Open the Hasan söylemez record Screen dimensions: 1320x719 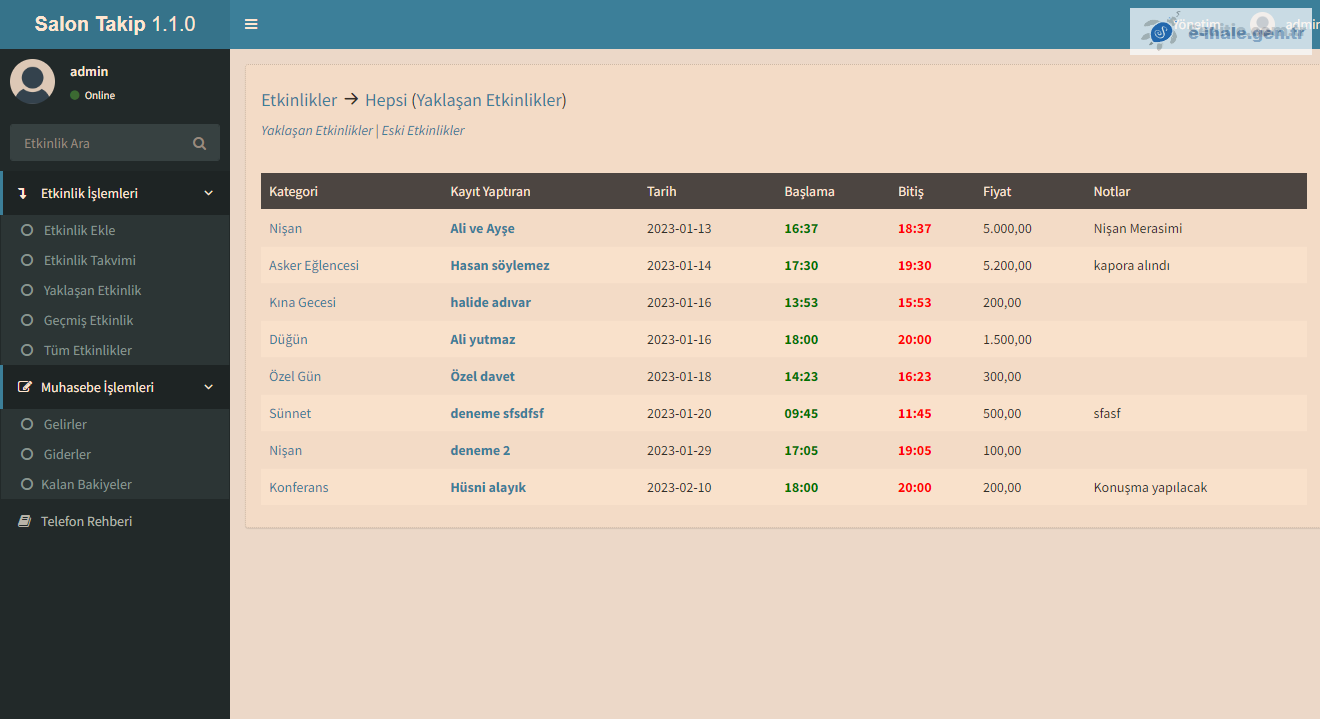(x=499, y=265)
